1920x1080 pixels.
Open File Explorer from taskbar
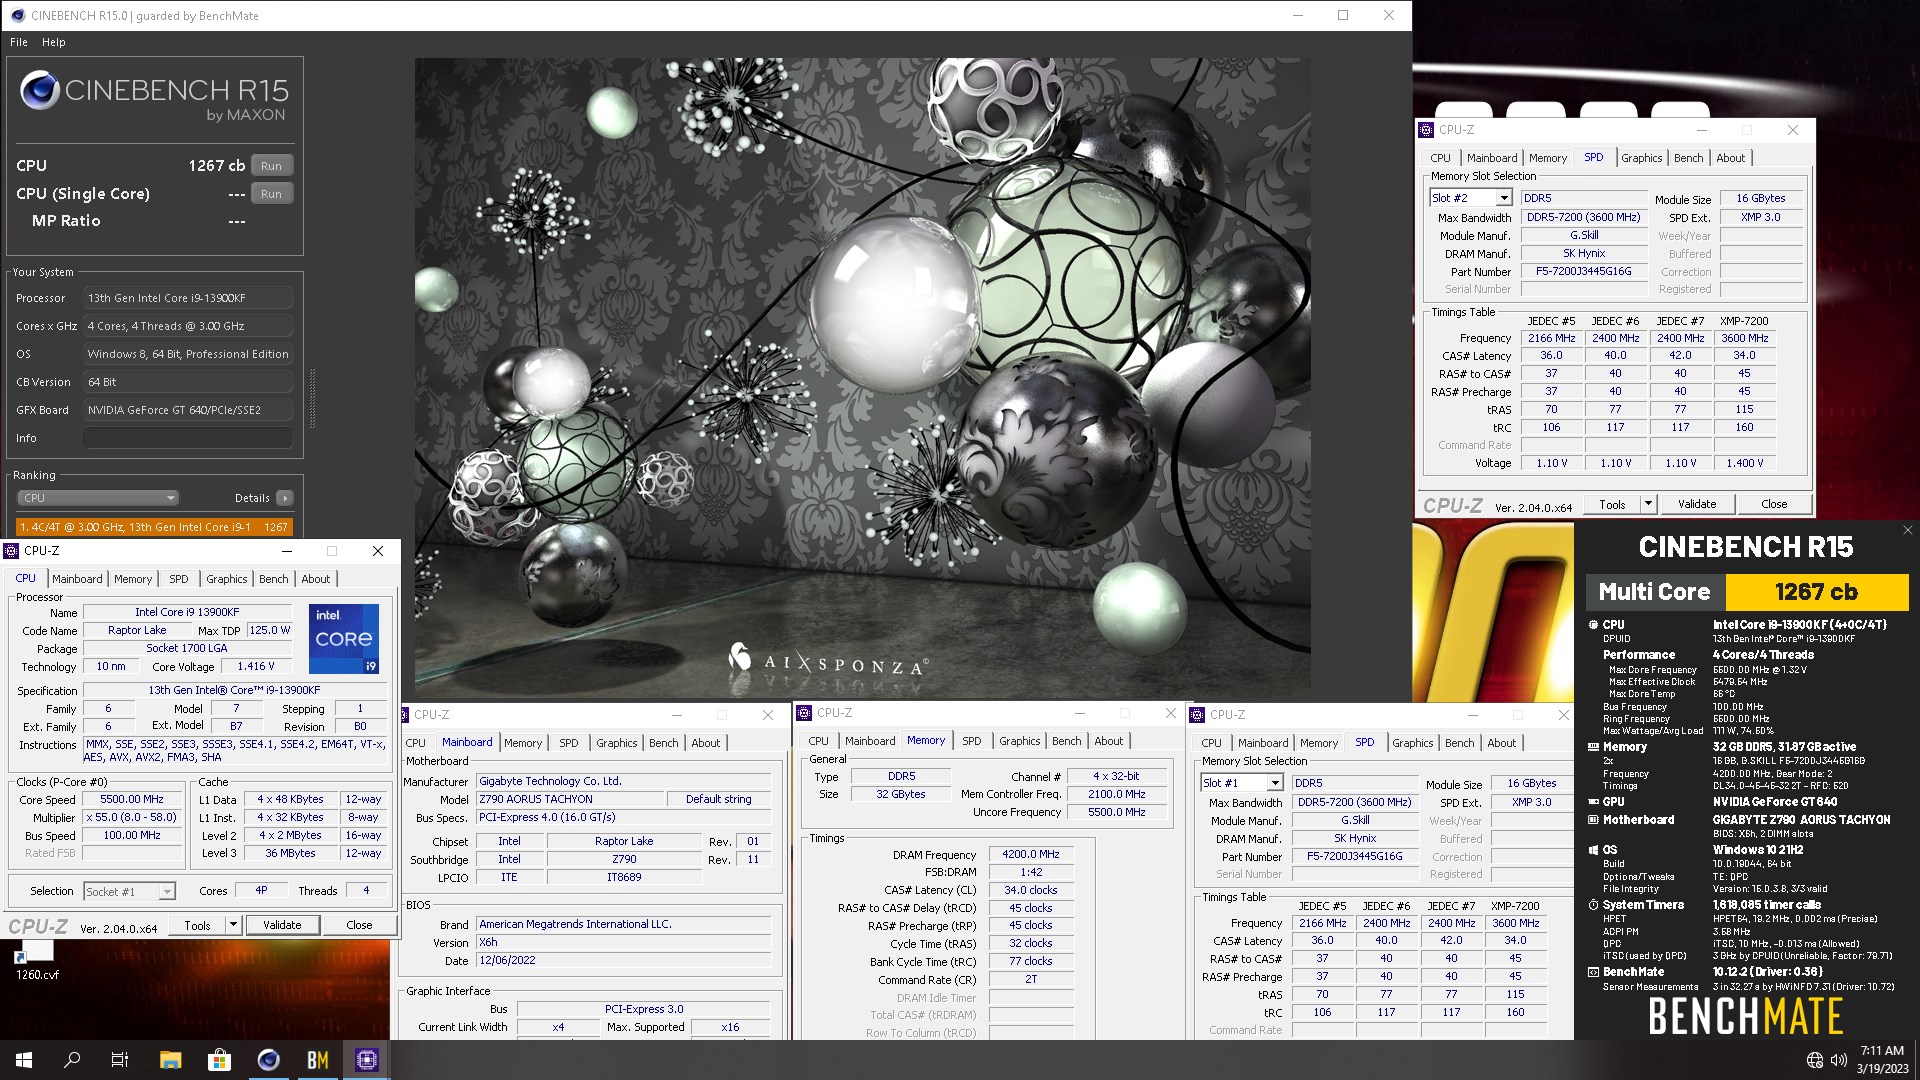point(170,1060)
